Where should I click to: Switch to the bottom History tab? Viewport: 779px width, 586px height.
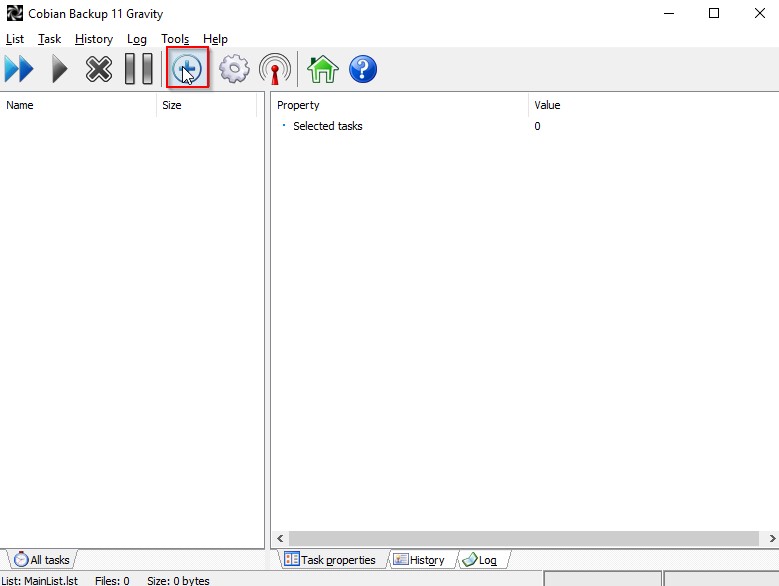pyautogui.click(x=419, y=560)
